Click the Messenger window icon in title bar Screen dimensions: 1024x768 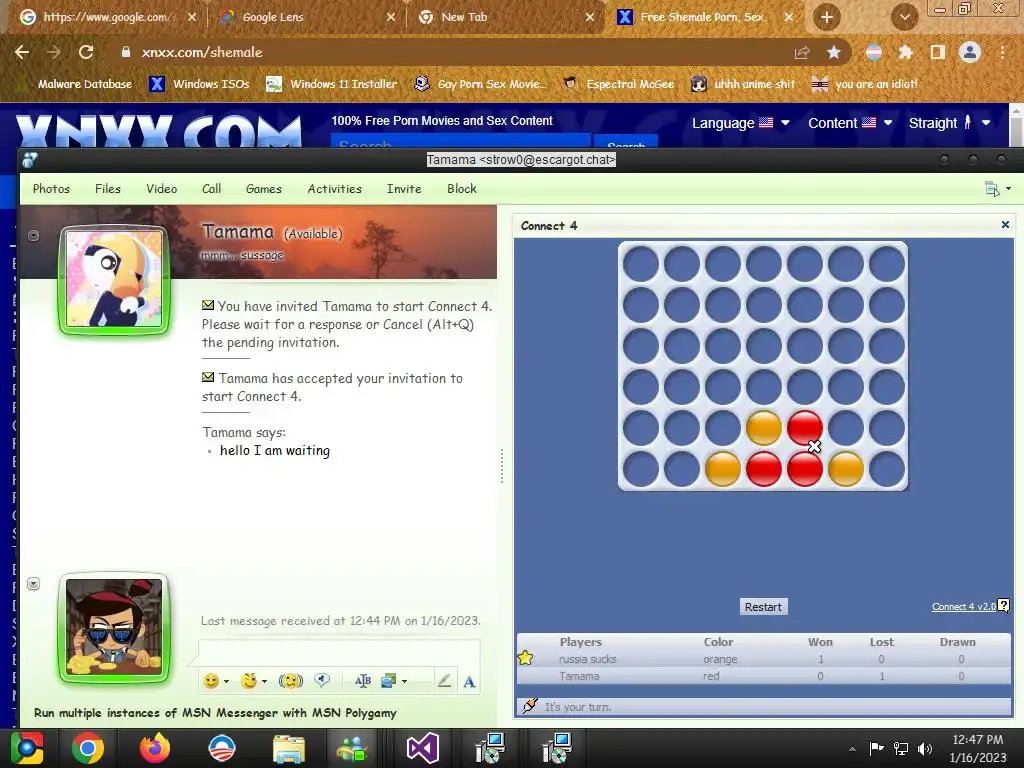click(29, 159)
